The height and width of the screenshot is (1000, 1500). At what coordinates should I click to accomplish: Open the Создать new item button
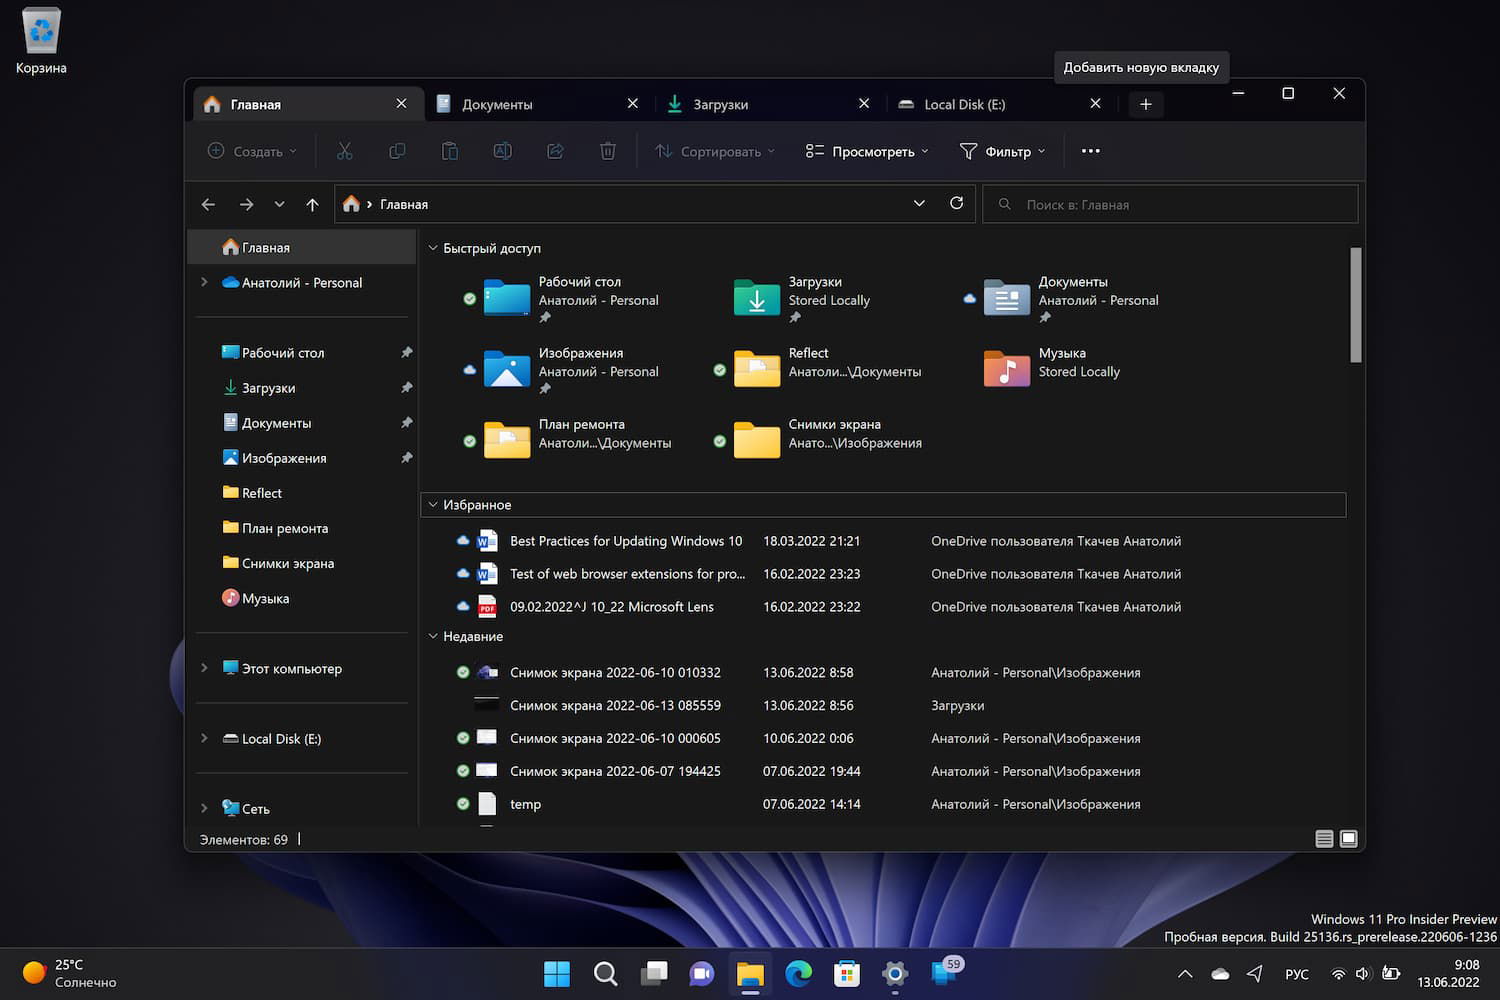[x=252, y=151]
